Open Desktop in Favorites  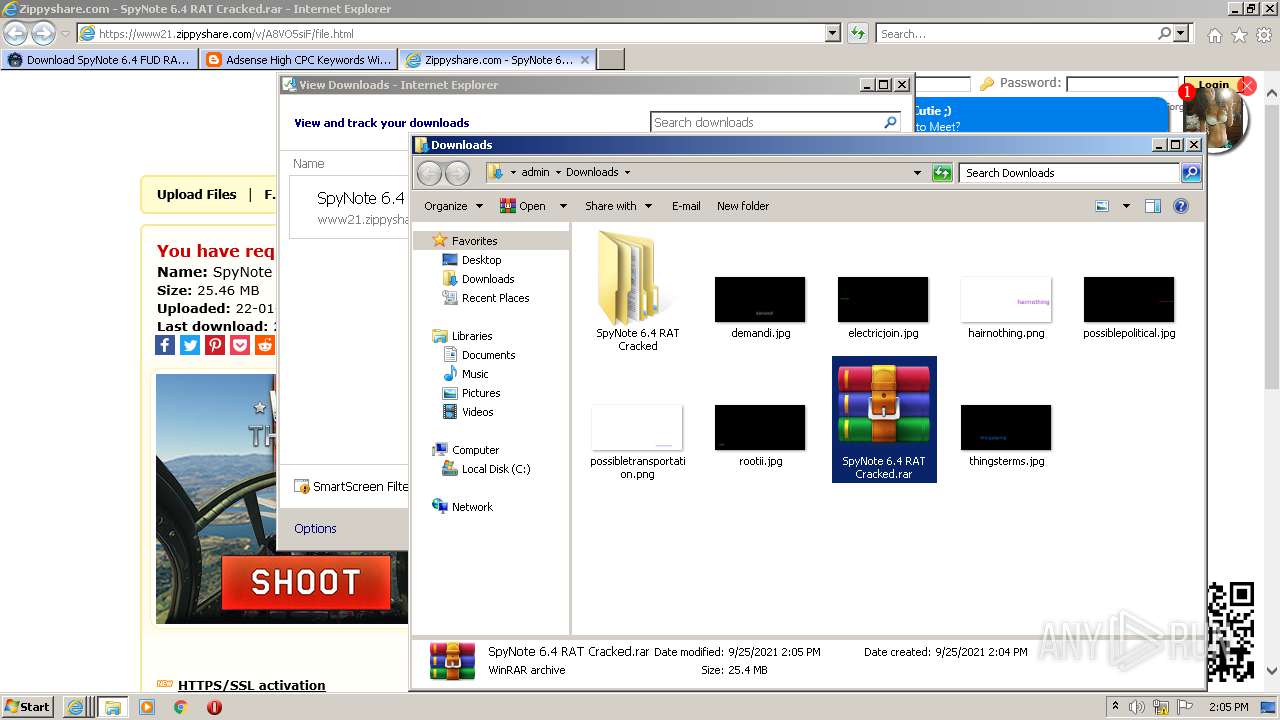(481, 260)
